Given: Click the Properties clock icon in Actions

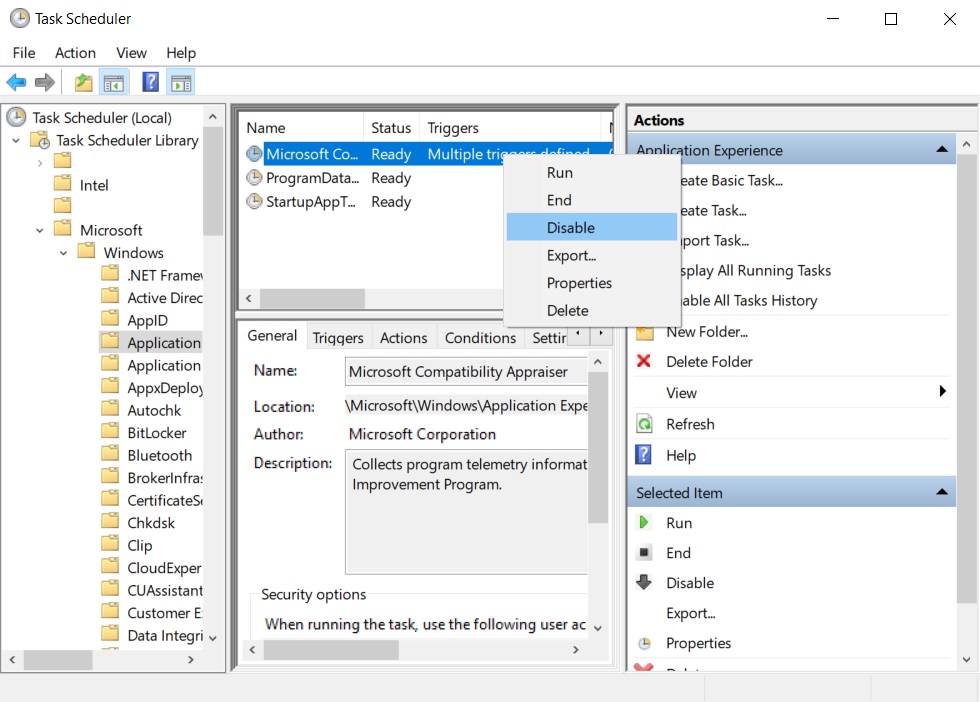Looking at the screenshot, I should pos(644,643).
